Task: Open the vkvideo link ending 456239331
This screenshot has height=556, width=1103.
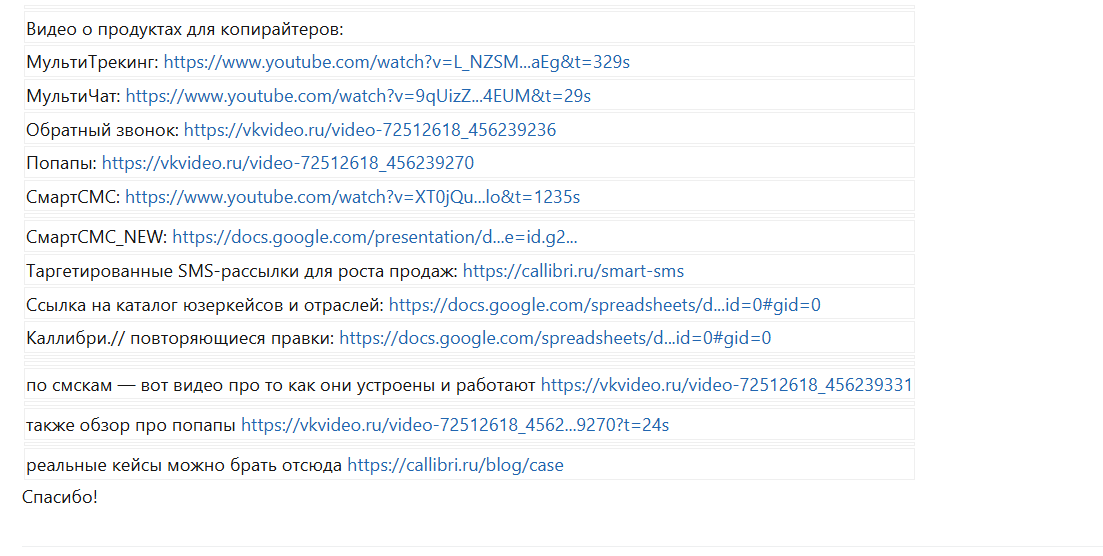Action: (727, 385)
